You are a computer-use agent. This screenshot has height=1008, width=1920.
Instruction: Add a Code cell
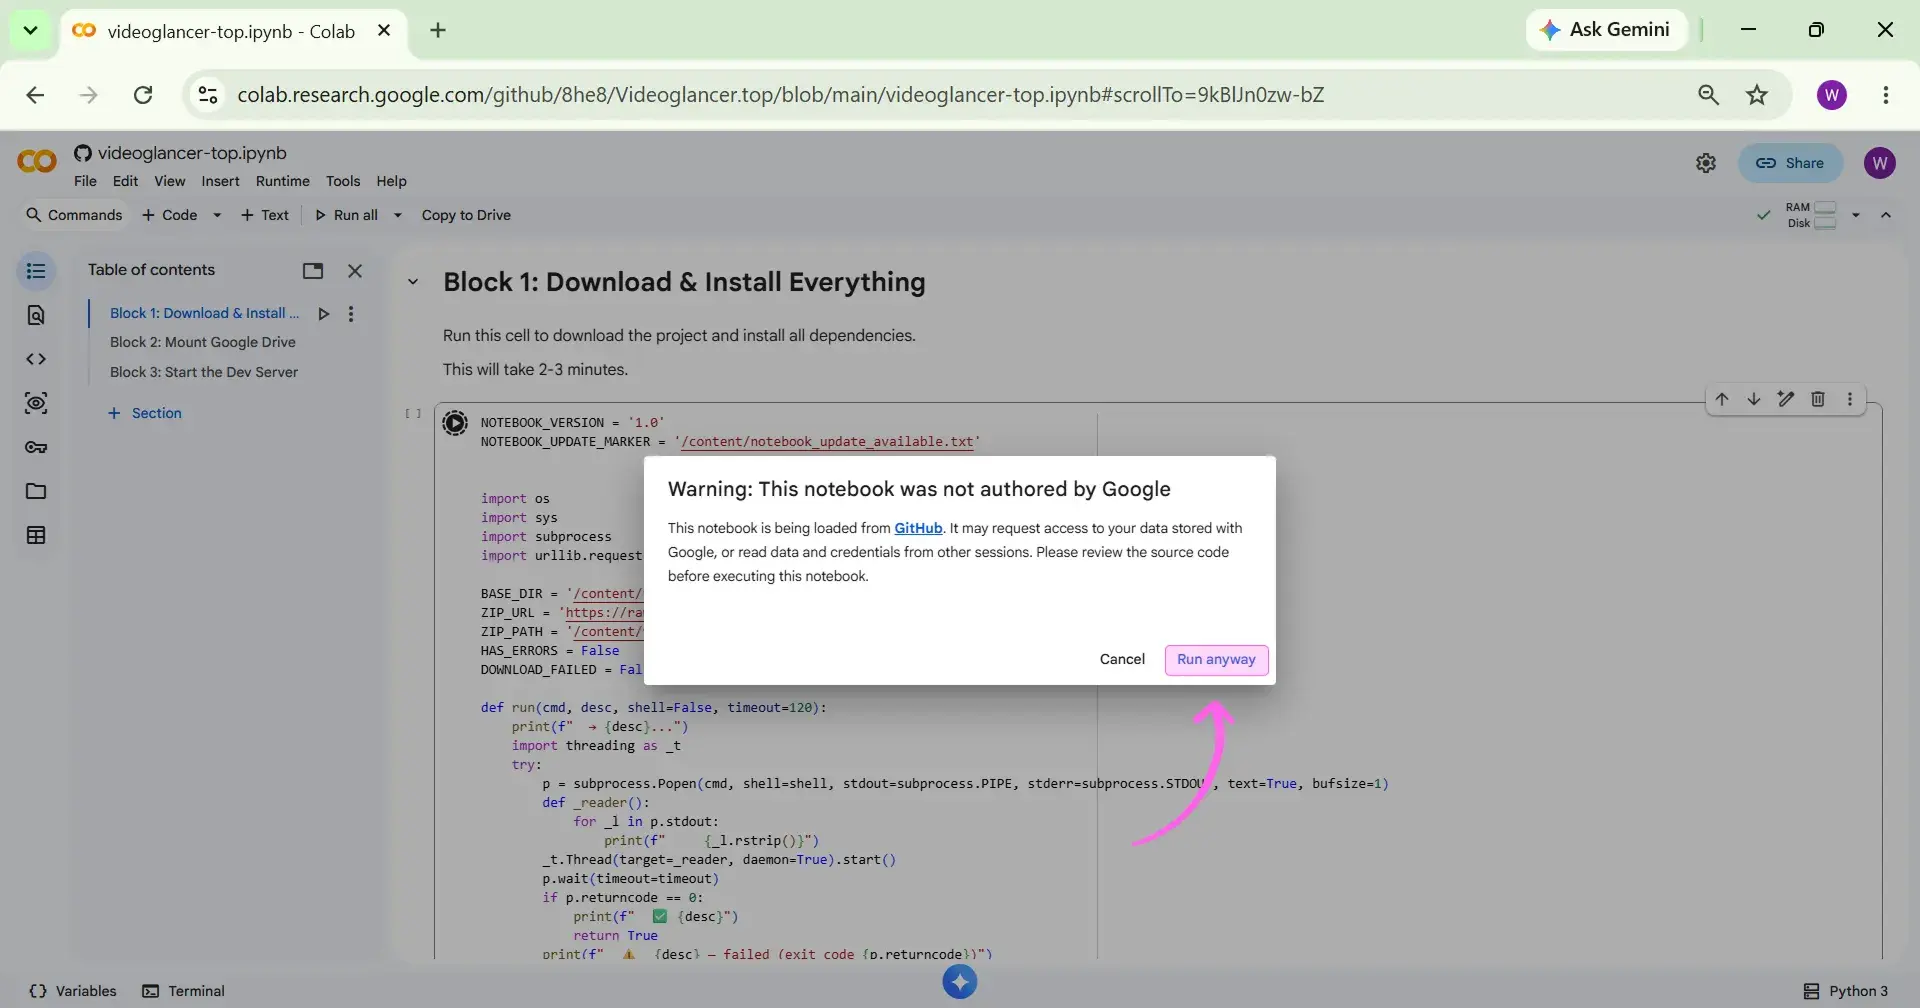170,215
